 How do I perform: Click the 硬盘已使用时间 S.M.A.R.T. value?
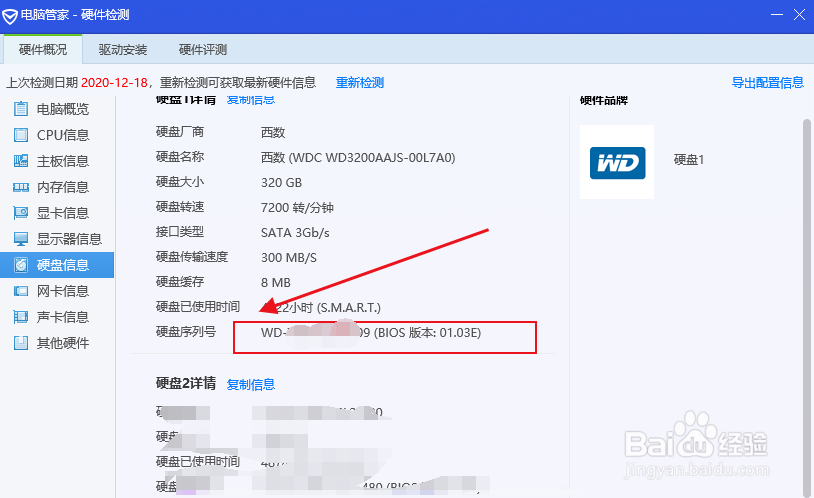pos(321,307)
